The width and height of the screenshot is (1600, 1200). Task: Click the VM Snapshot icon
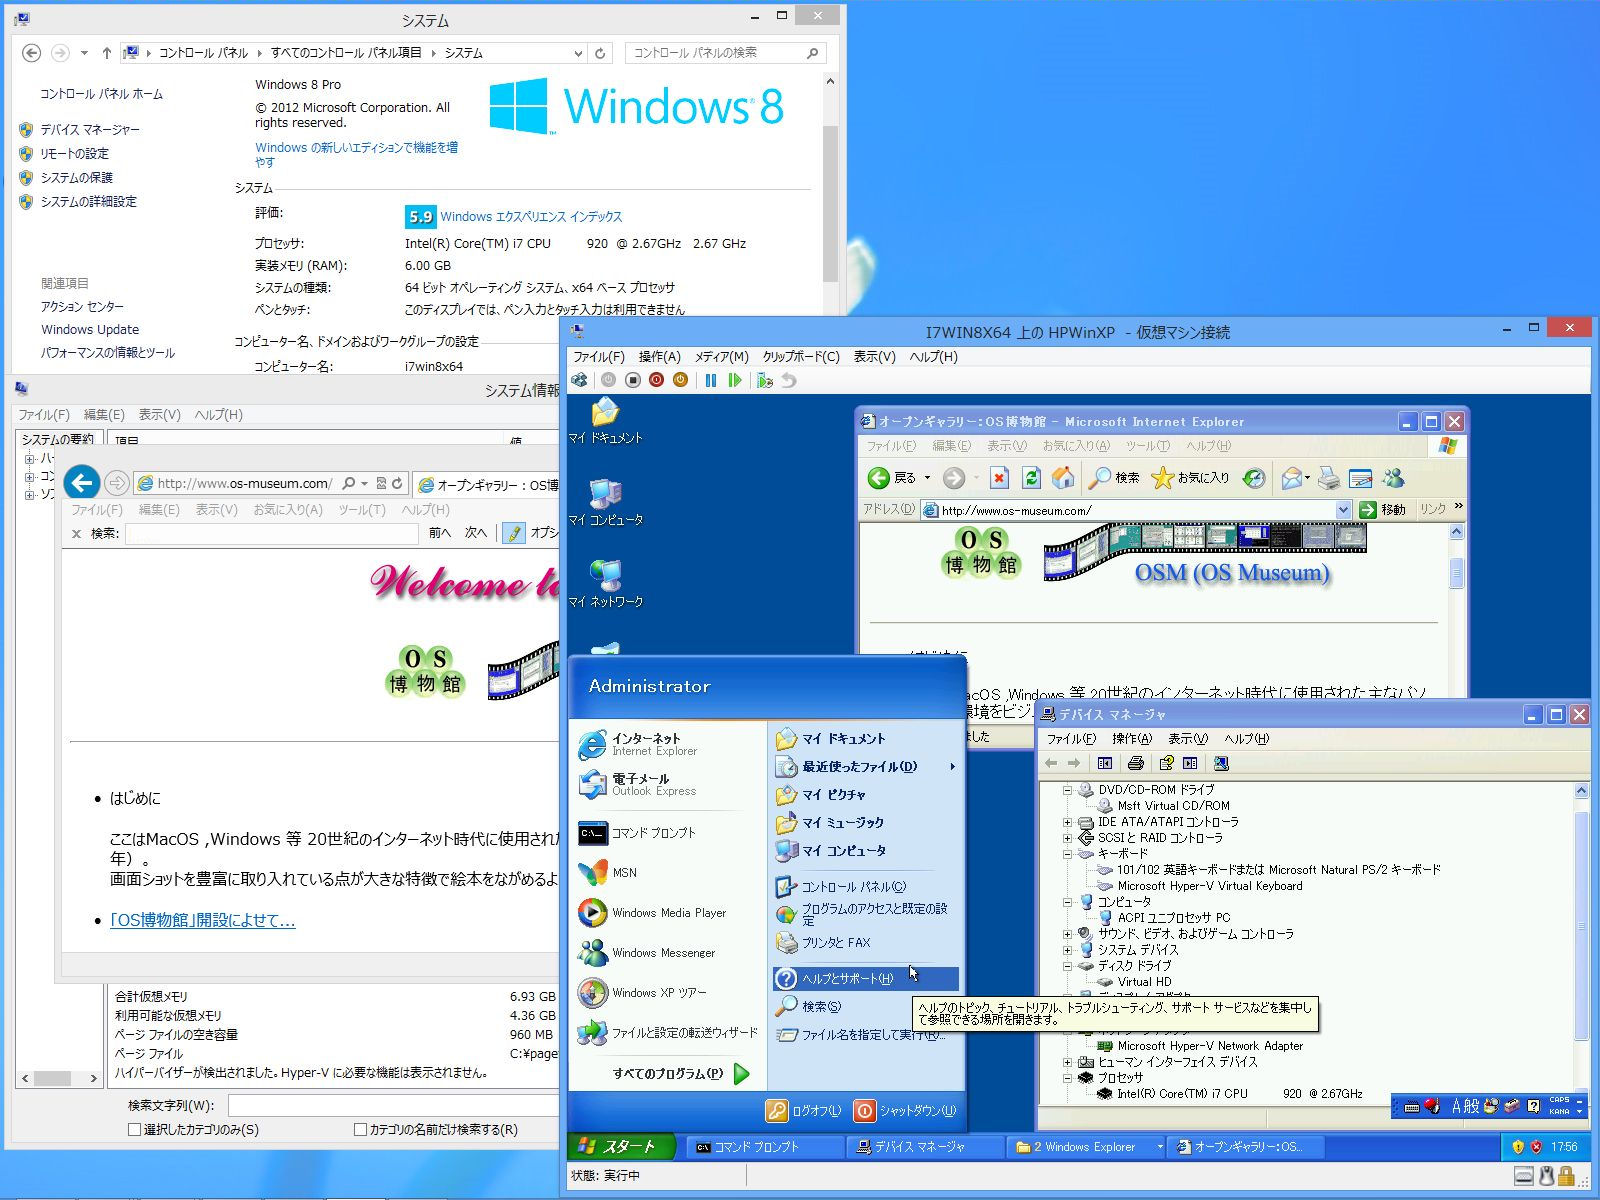click(x=765, y=380)
